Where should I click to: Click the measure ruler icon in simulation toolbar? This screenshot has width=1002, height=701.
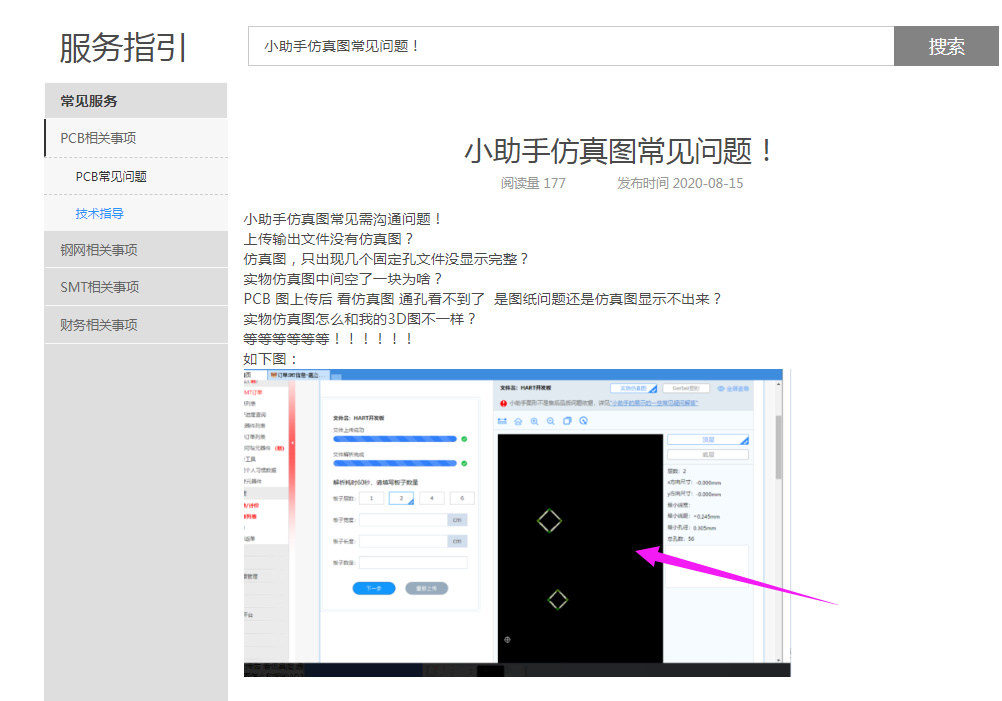tap(502, 421)
